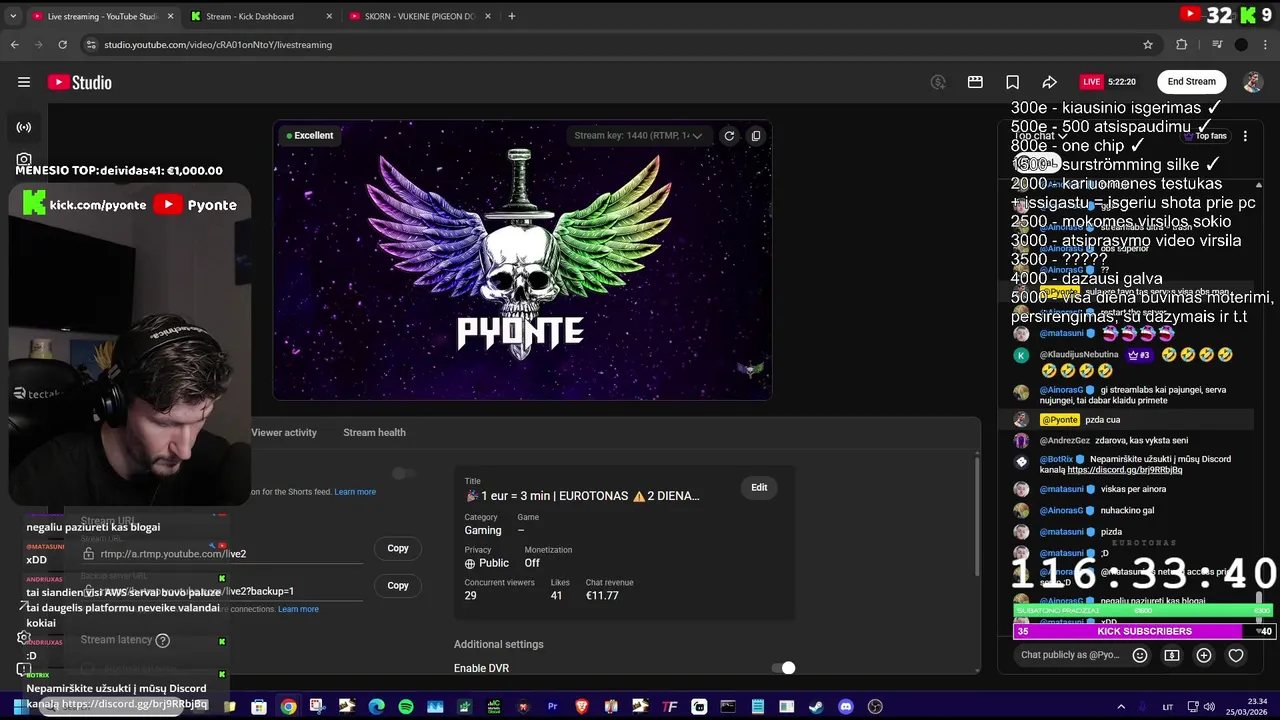Click the stream settings panel scrollbar
Image resolution: width=1280 pixels, height=720 pixels.
coord(977,515)
